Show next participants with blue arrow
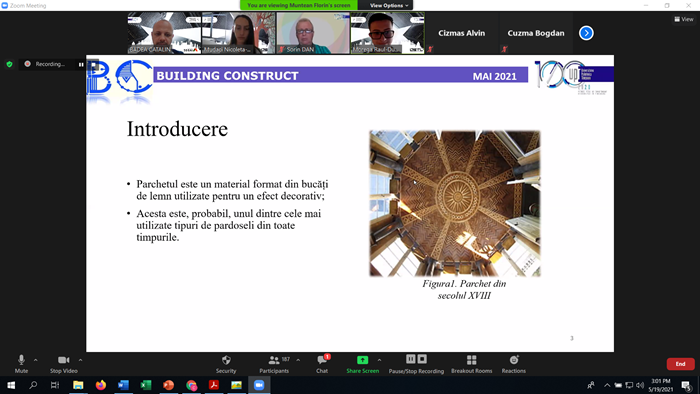Viewport: 700px width, 394px height. 586,33
